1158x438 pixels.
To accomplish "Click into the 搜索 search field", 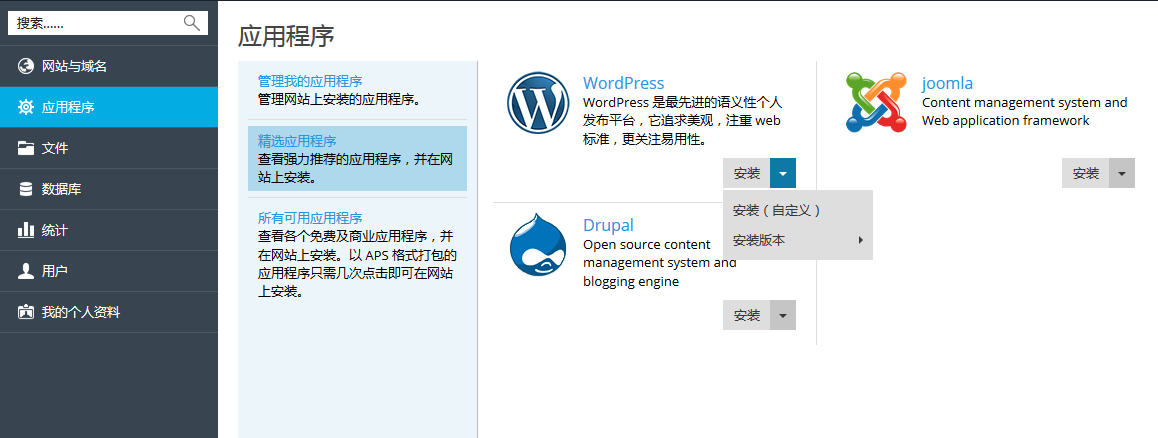I will pyautogui.click(x=95, y=23).
